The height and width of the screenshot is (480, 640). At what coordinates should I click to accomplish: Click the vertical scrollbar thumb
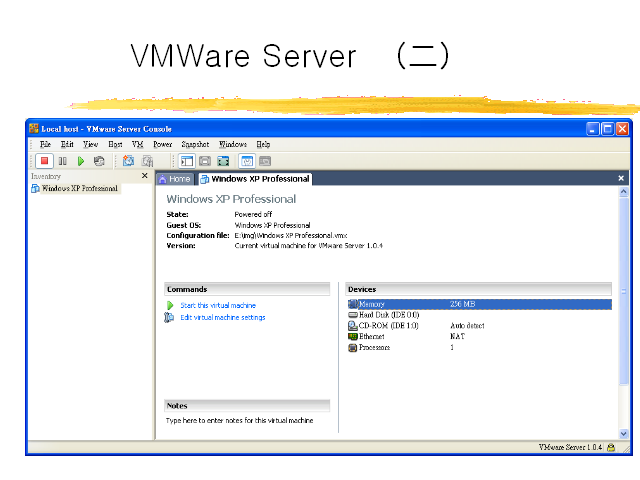(624, 291)
